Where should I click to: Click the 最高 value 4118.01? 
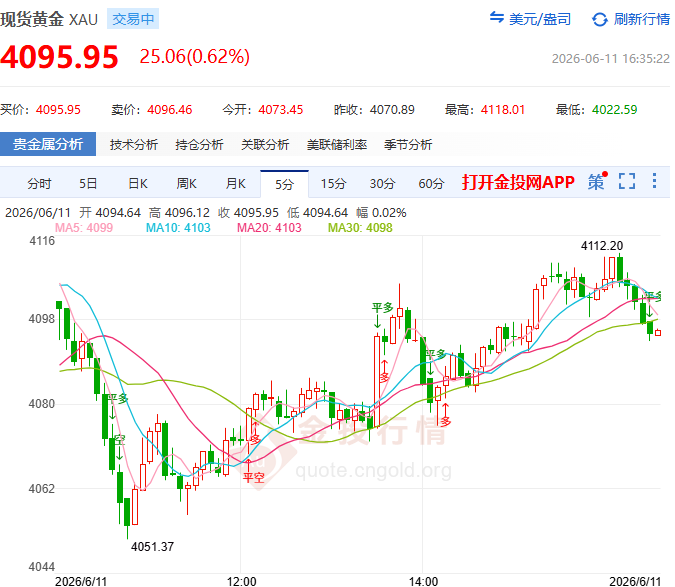click(503, 110)
